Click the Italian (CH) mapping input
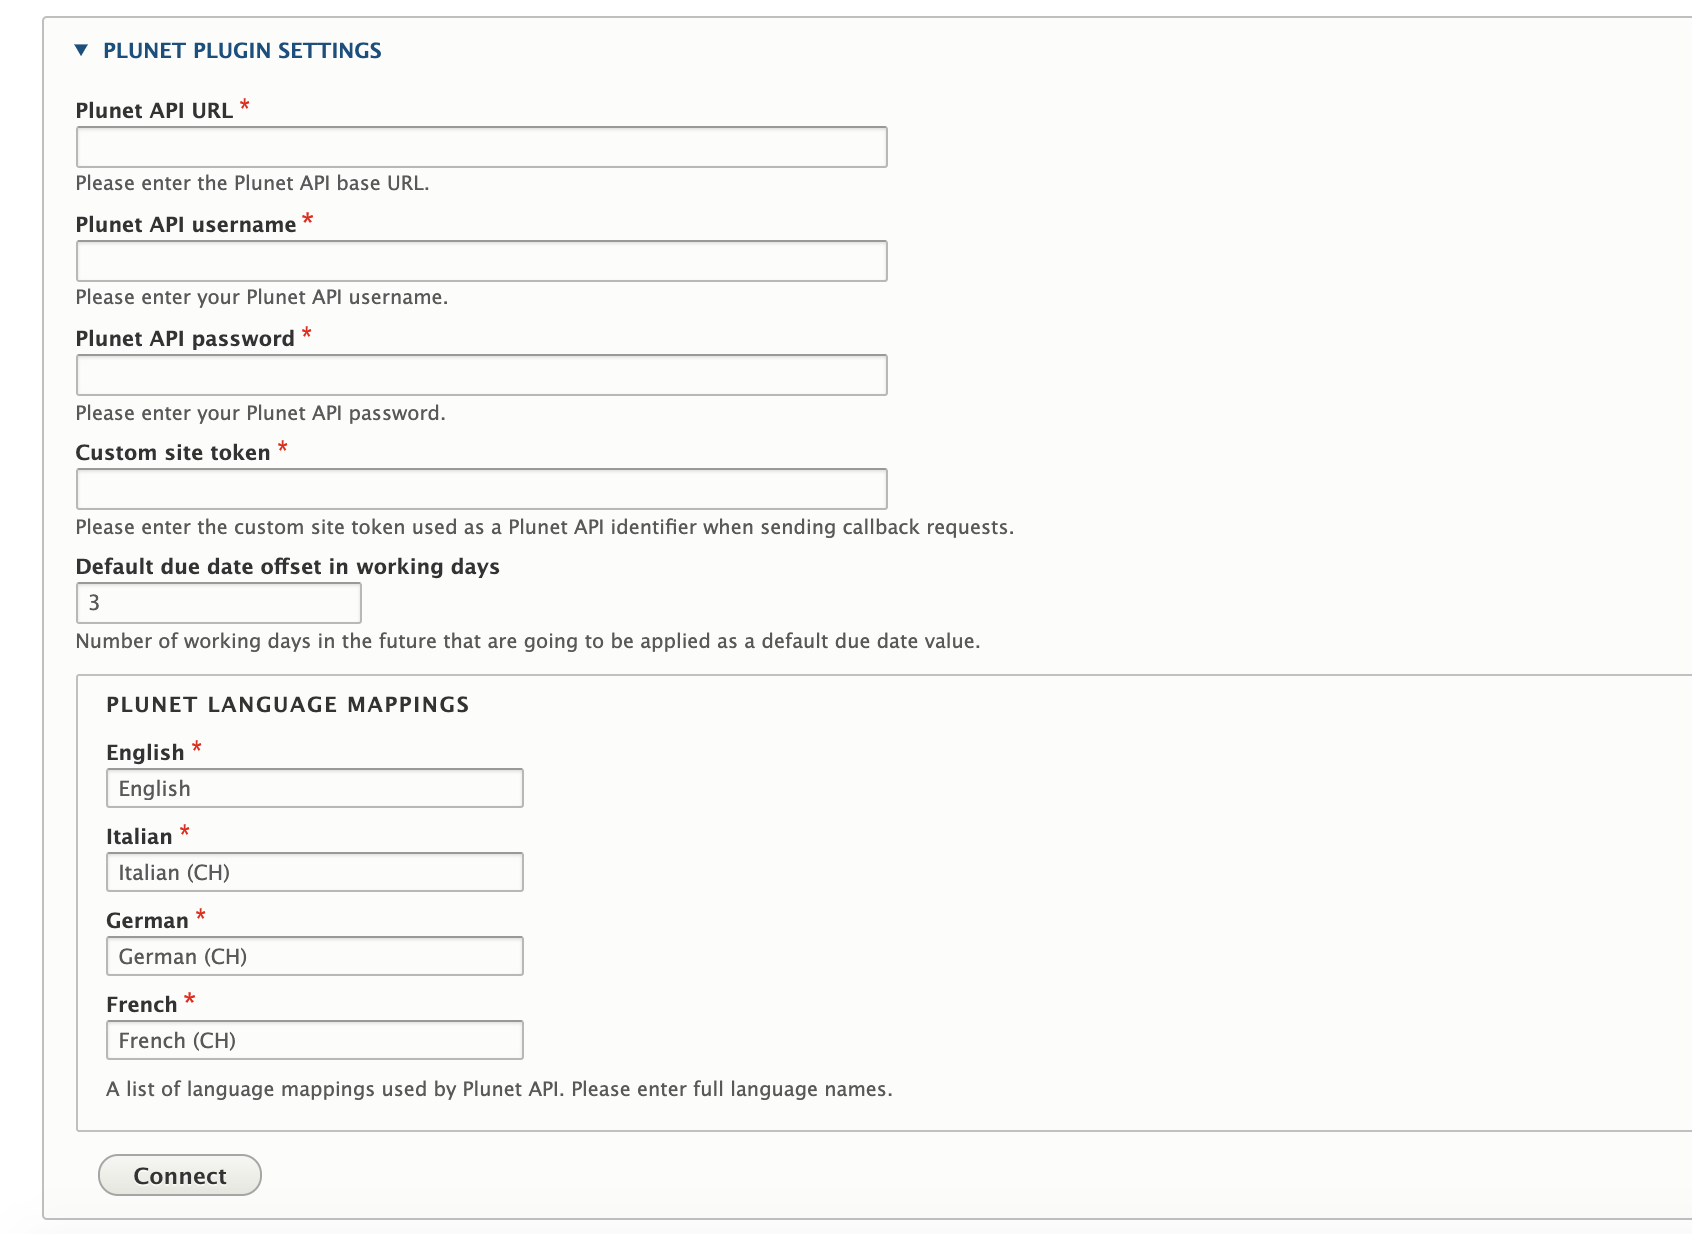This screenshot has height=1234, width=1692. pyautogui.click(x=315, y=872)
